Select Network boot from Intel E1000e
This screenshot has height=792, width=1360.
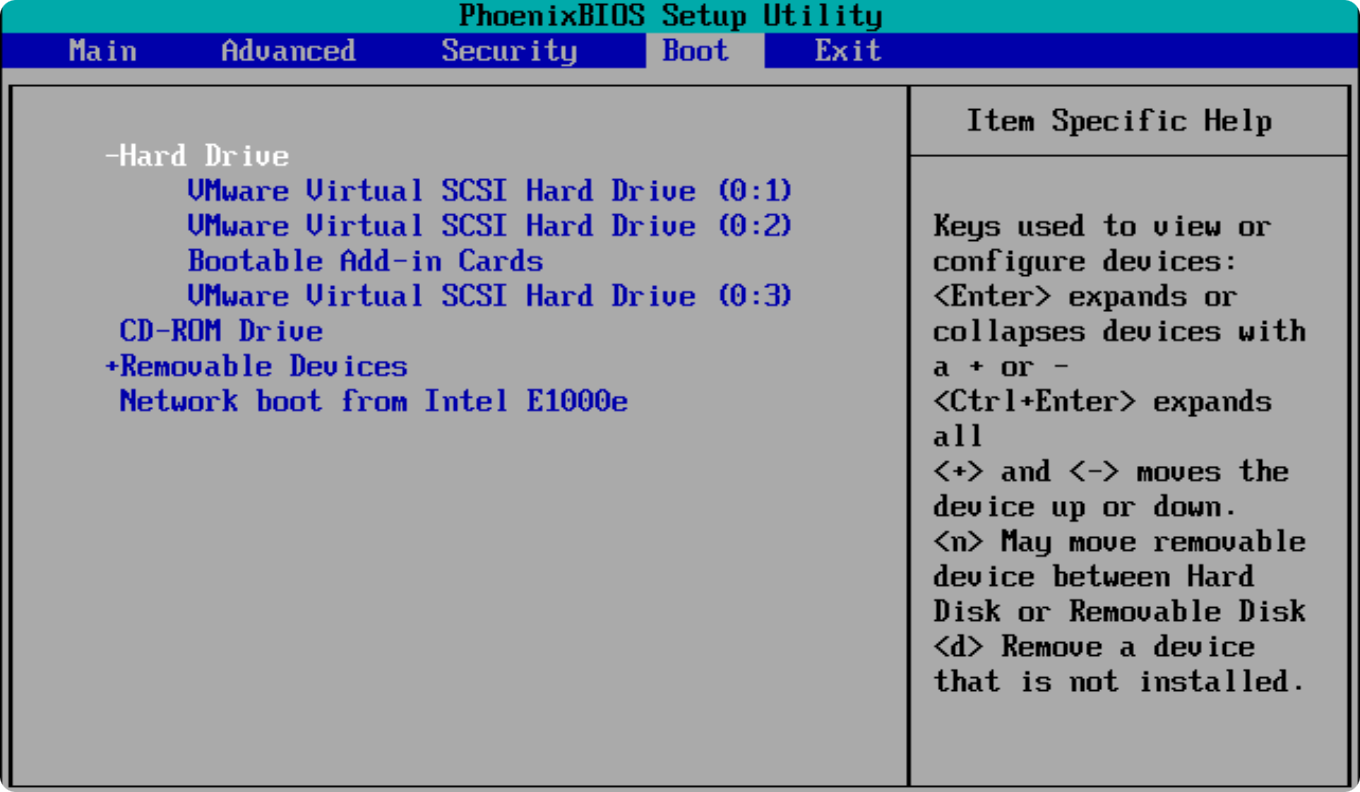tap(374, 401)
